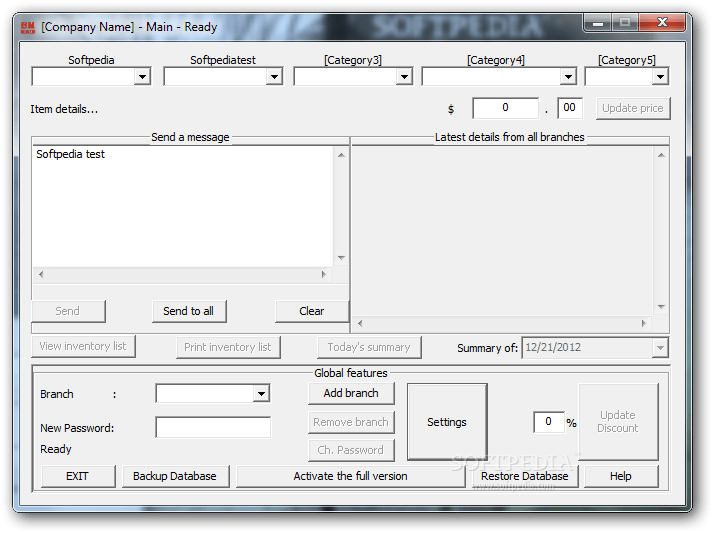Show Today's summary
Screen dimensions: 713x533
click(369, 347)
